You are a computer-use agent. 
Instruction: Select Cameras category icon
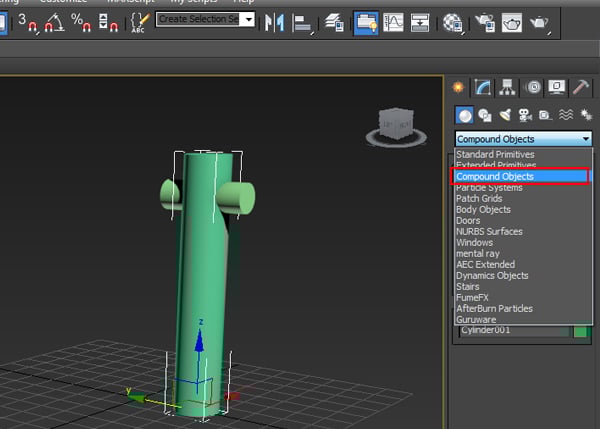(x=525, y=115)
